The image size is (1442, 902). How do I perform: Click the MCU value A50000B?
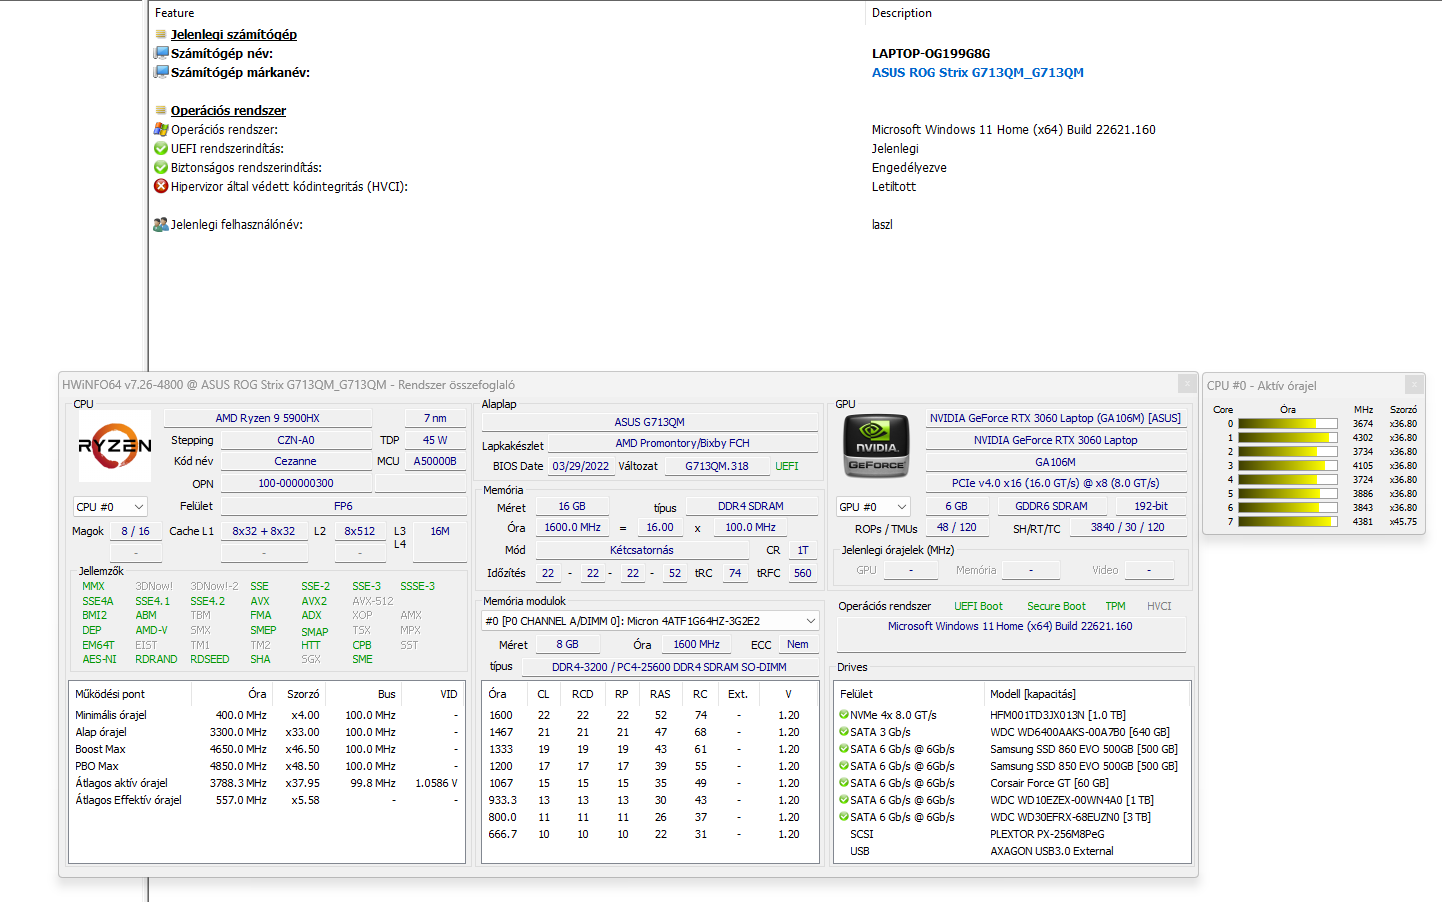point(435,461)
